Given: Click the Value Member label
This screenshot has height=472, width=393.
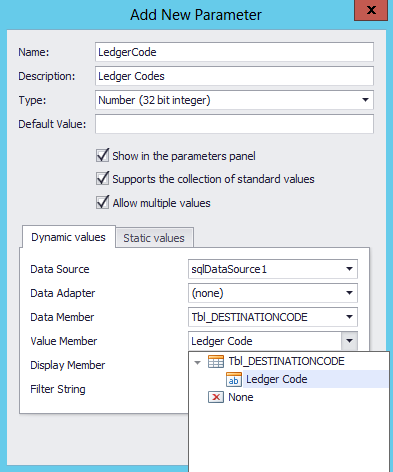Looking at the screenshot, I should (x=64, y=341).
